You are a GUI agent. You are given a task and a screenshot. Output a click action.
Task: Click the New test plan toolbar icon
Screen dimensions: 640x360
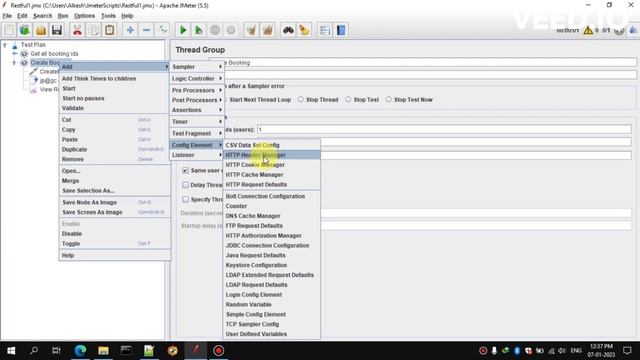tap(9, 30)
